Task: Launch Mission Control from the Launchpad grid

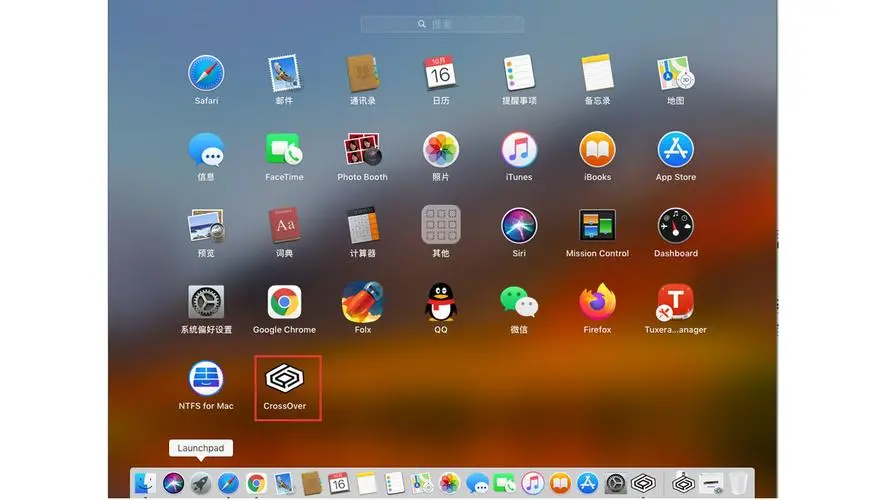Action: click(597, 226)
